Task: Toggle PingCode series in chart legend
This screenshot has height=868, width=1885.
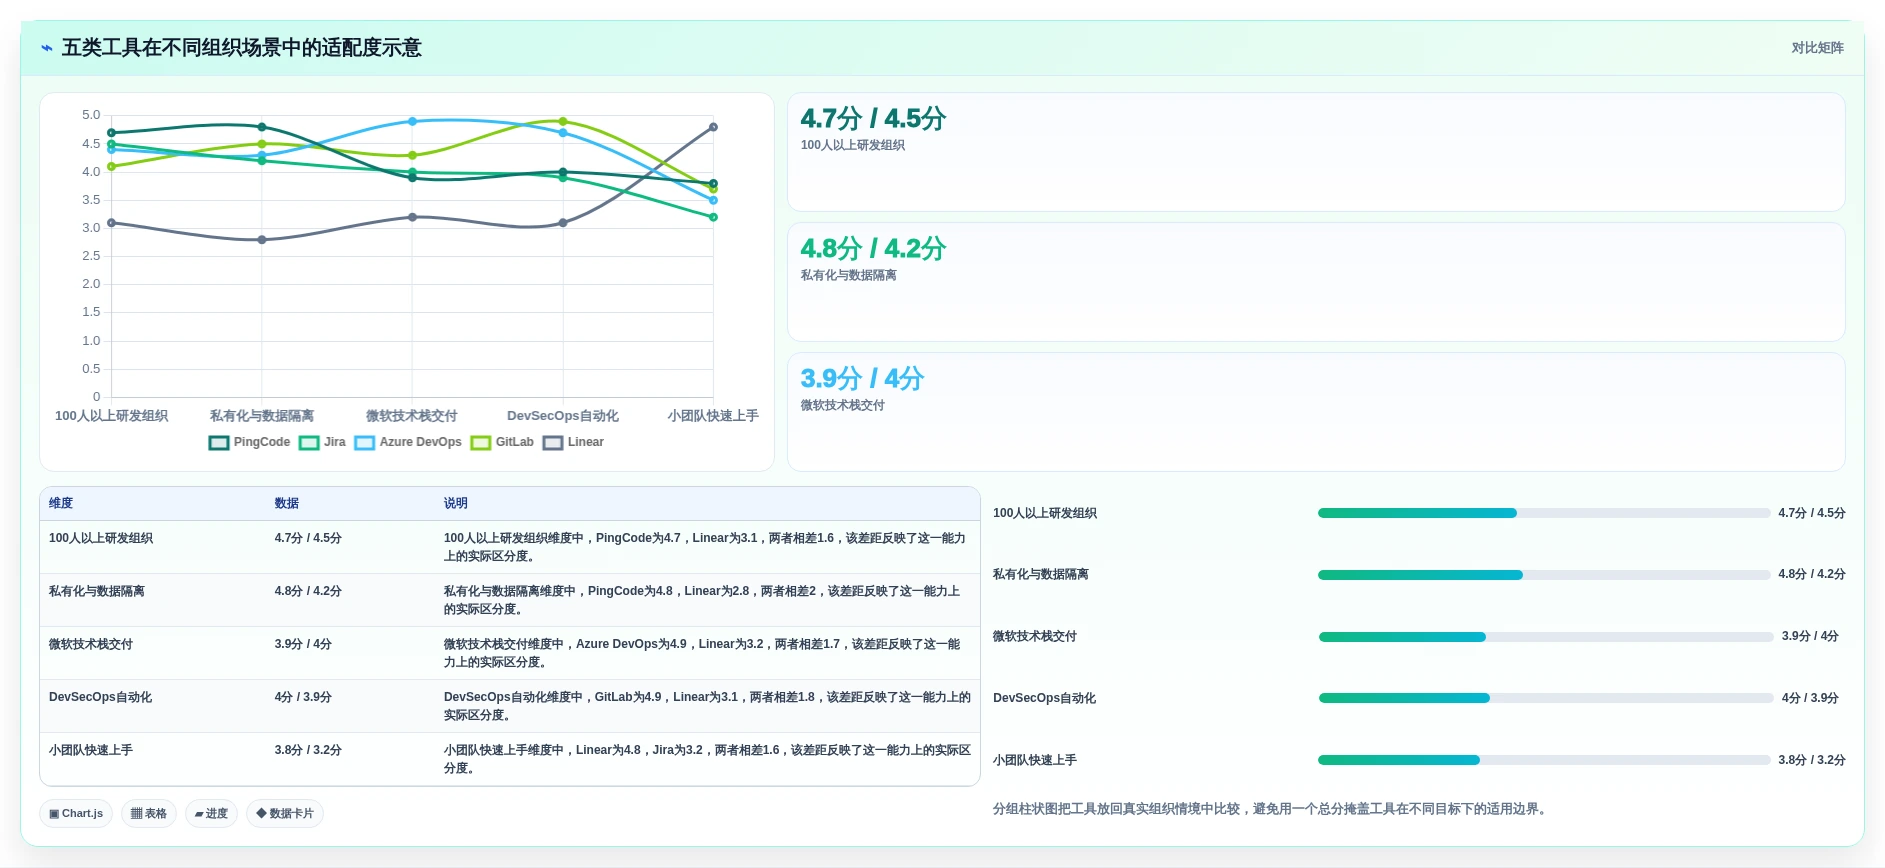Action: 249,442
